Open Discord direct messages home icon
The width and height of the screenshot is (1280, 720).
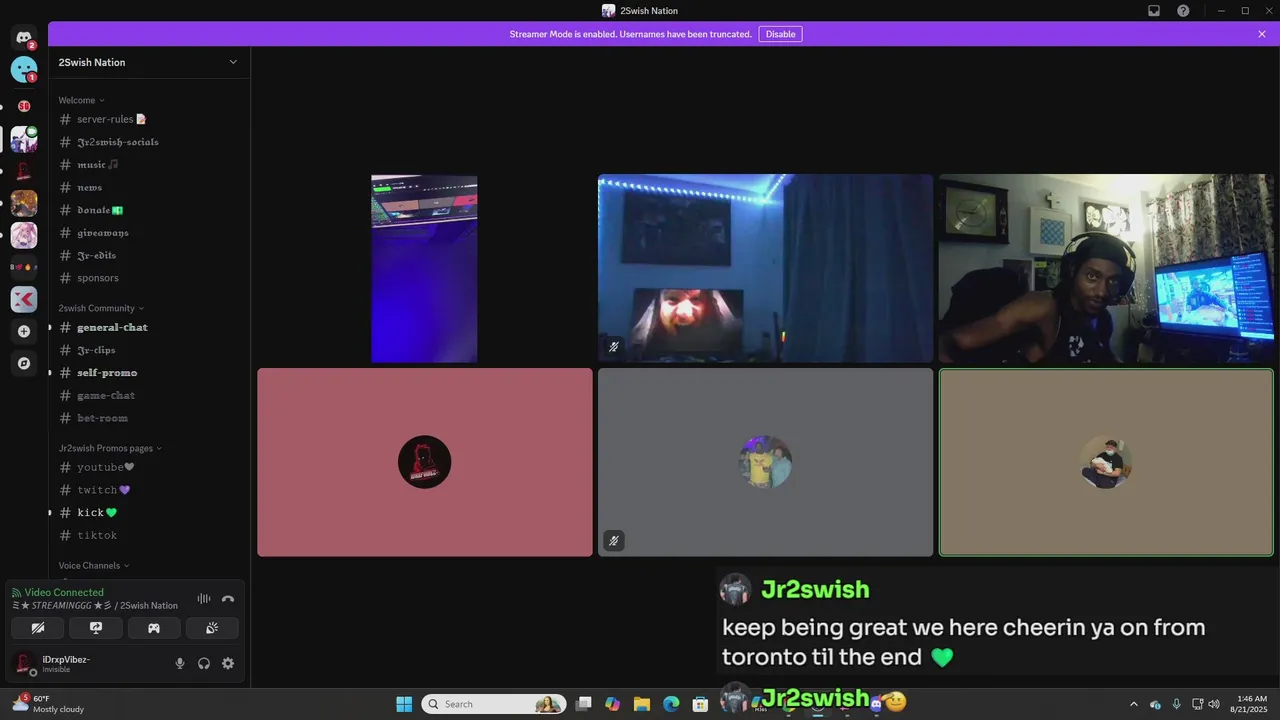[24, 38]
